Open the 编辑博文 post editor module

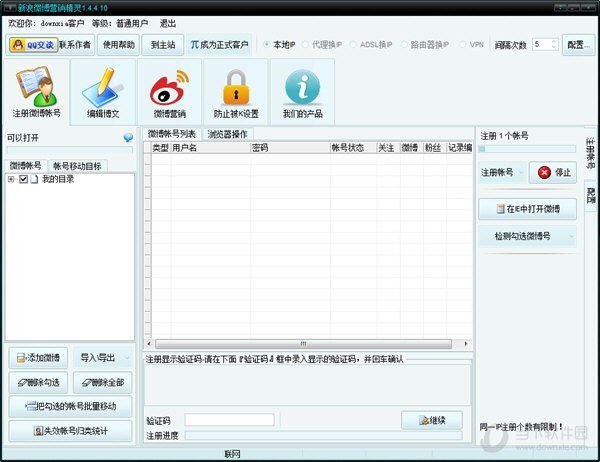click(x=103, y=92)
